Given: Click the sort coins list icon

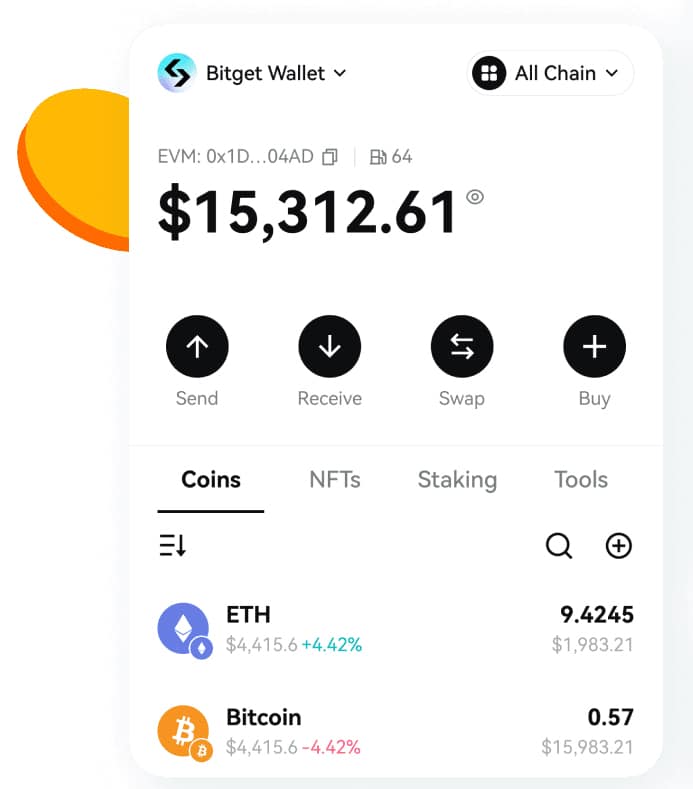Looking at the screenshot, I should click(173, 545).
